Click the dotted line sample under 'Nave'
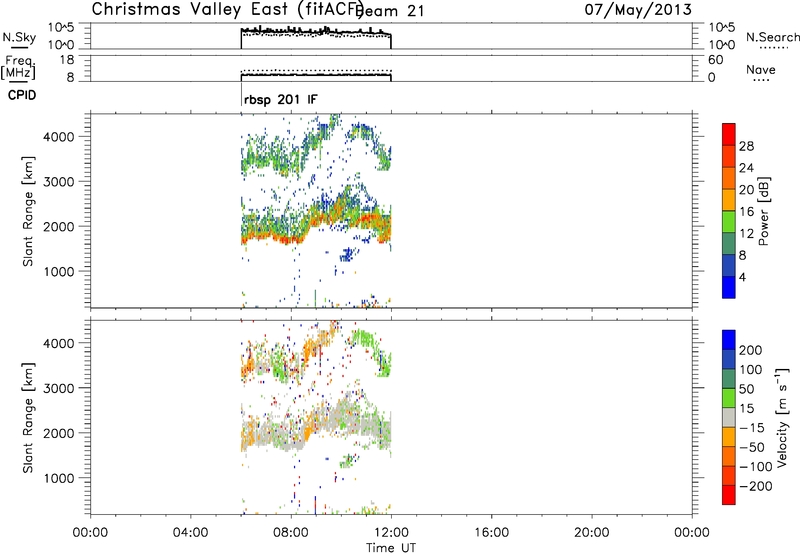Image resolution: width=800 pixels, height=554 pixels. tap(761, 80)
